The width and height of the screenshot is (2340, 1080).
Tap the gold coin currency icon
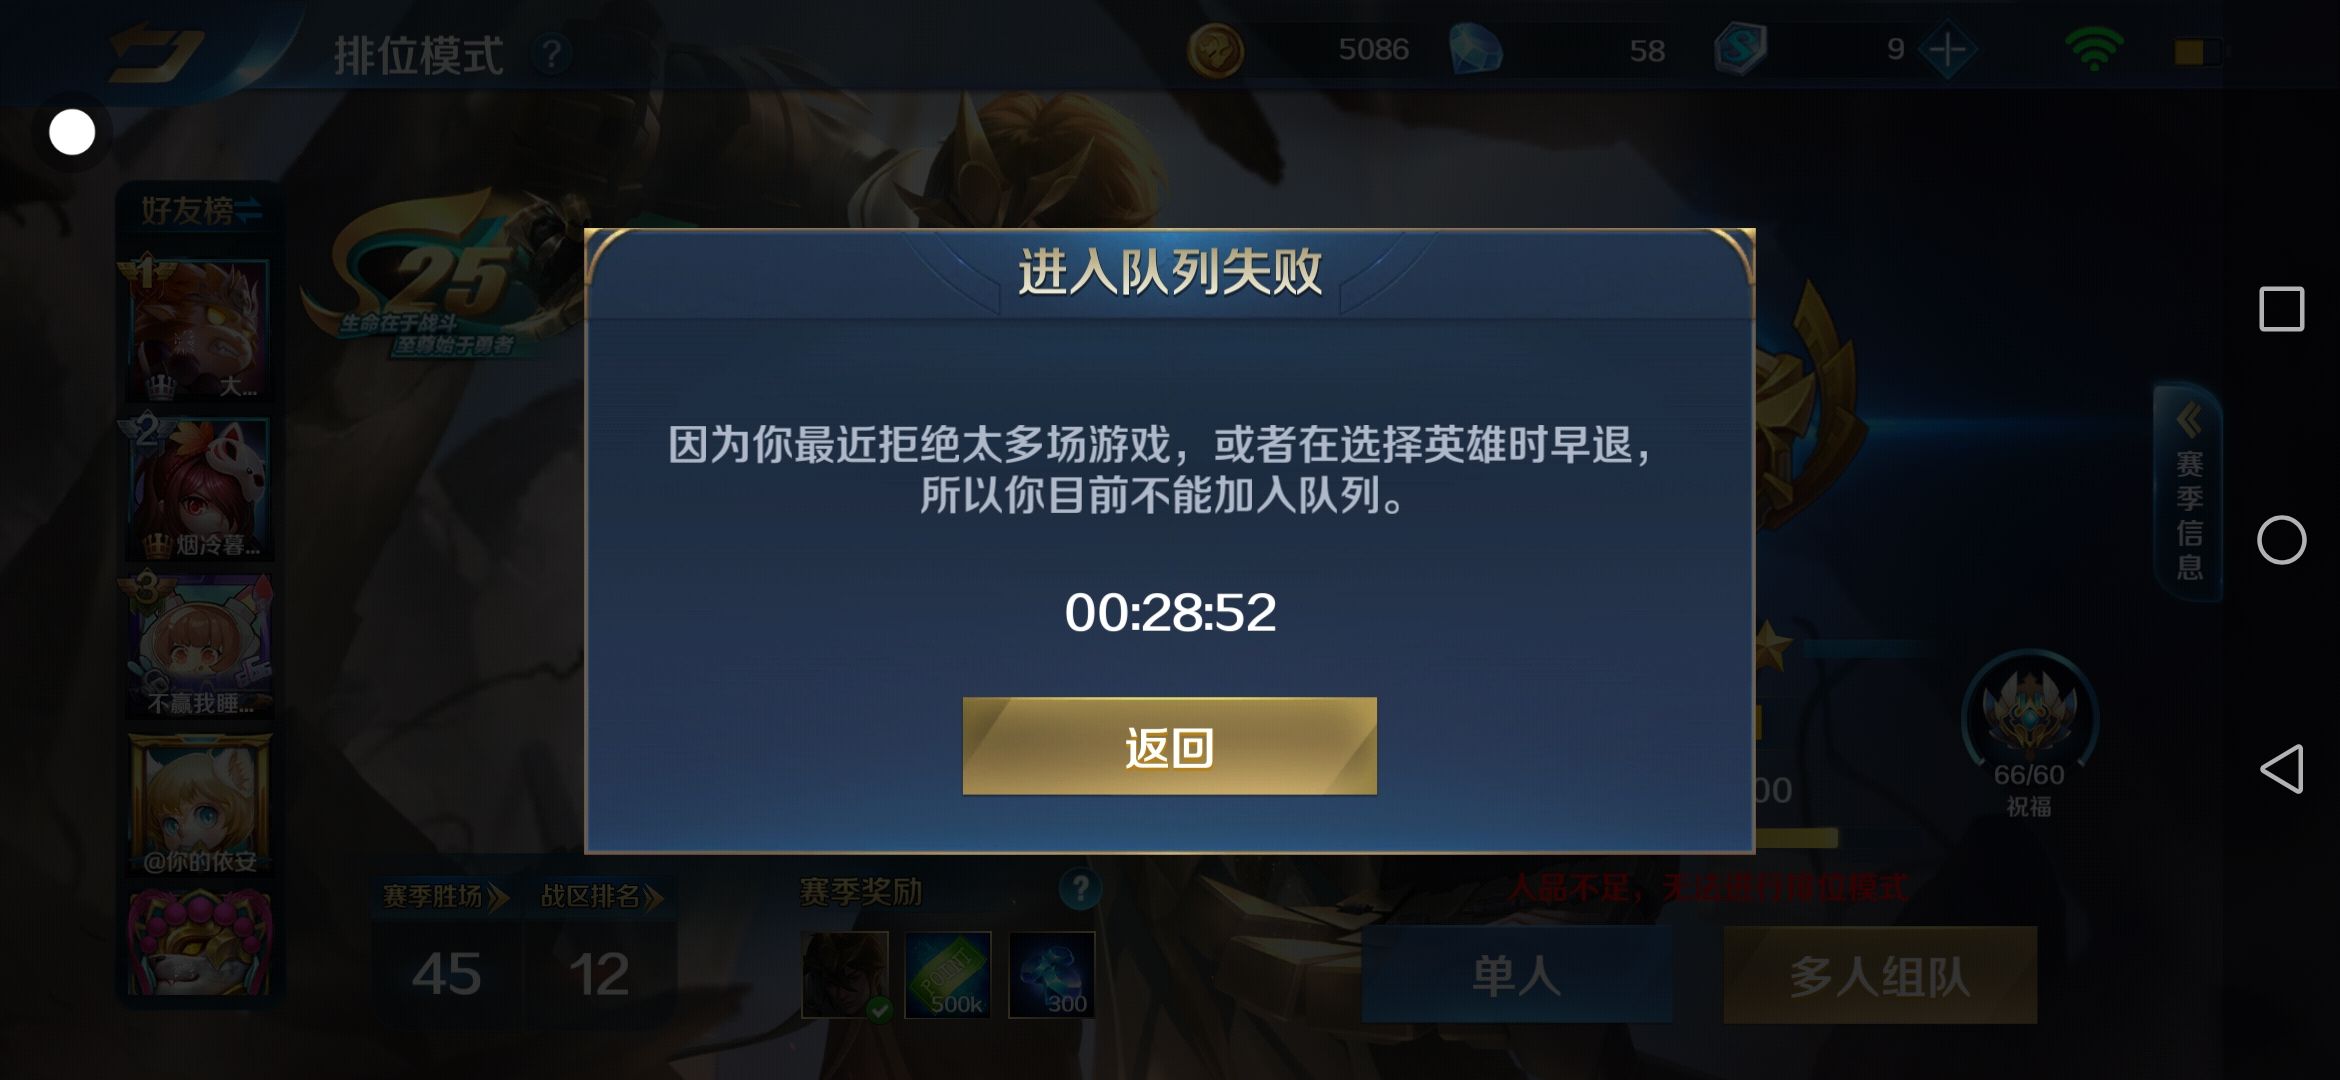pos(1215,50)
